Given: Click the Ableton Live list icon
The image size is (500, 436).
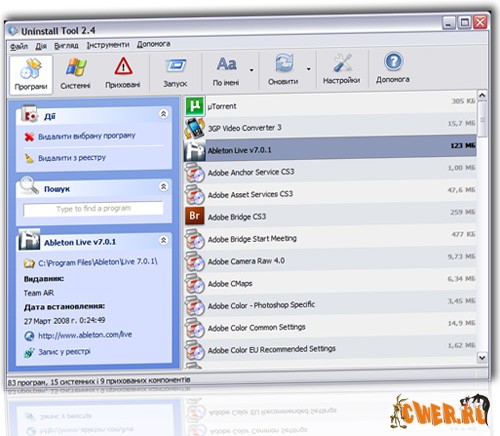Looking at the screenshot, I should coord(195,150).
